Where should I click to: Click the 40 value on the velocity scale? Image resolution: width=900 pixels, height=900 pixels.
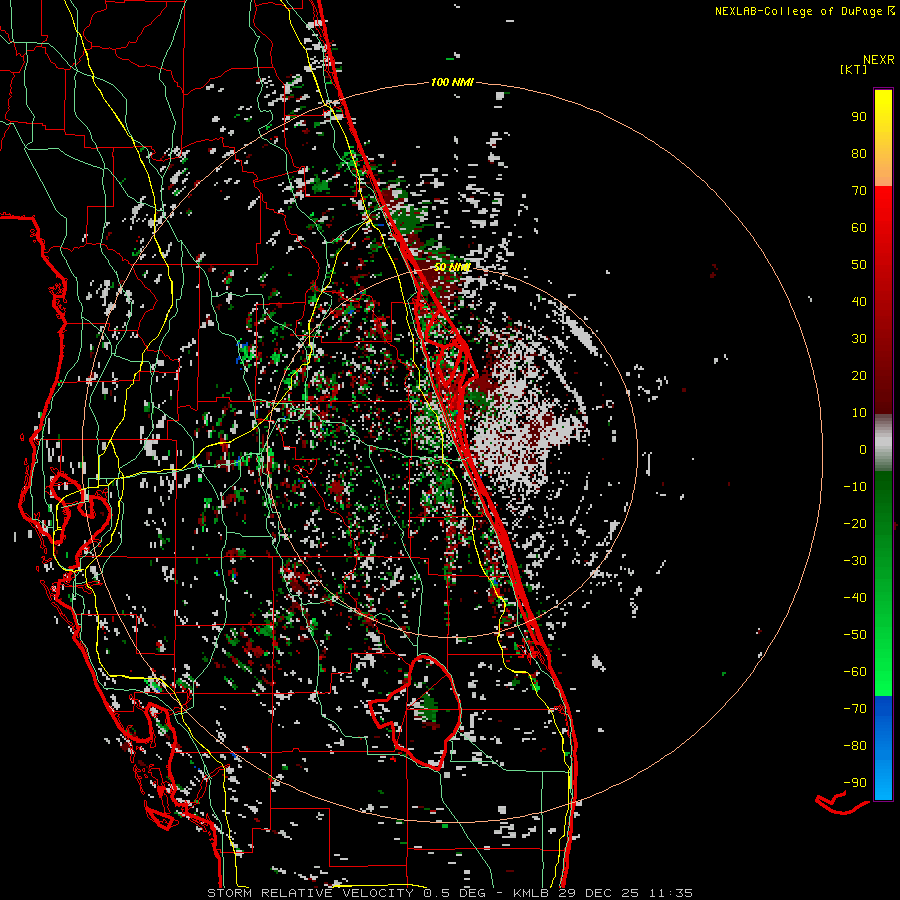coord(859,302)
